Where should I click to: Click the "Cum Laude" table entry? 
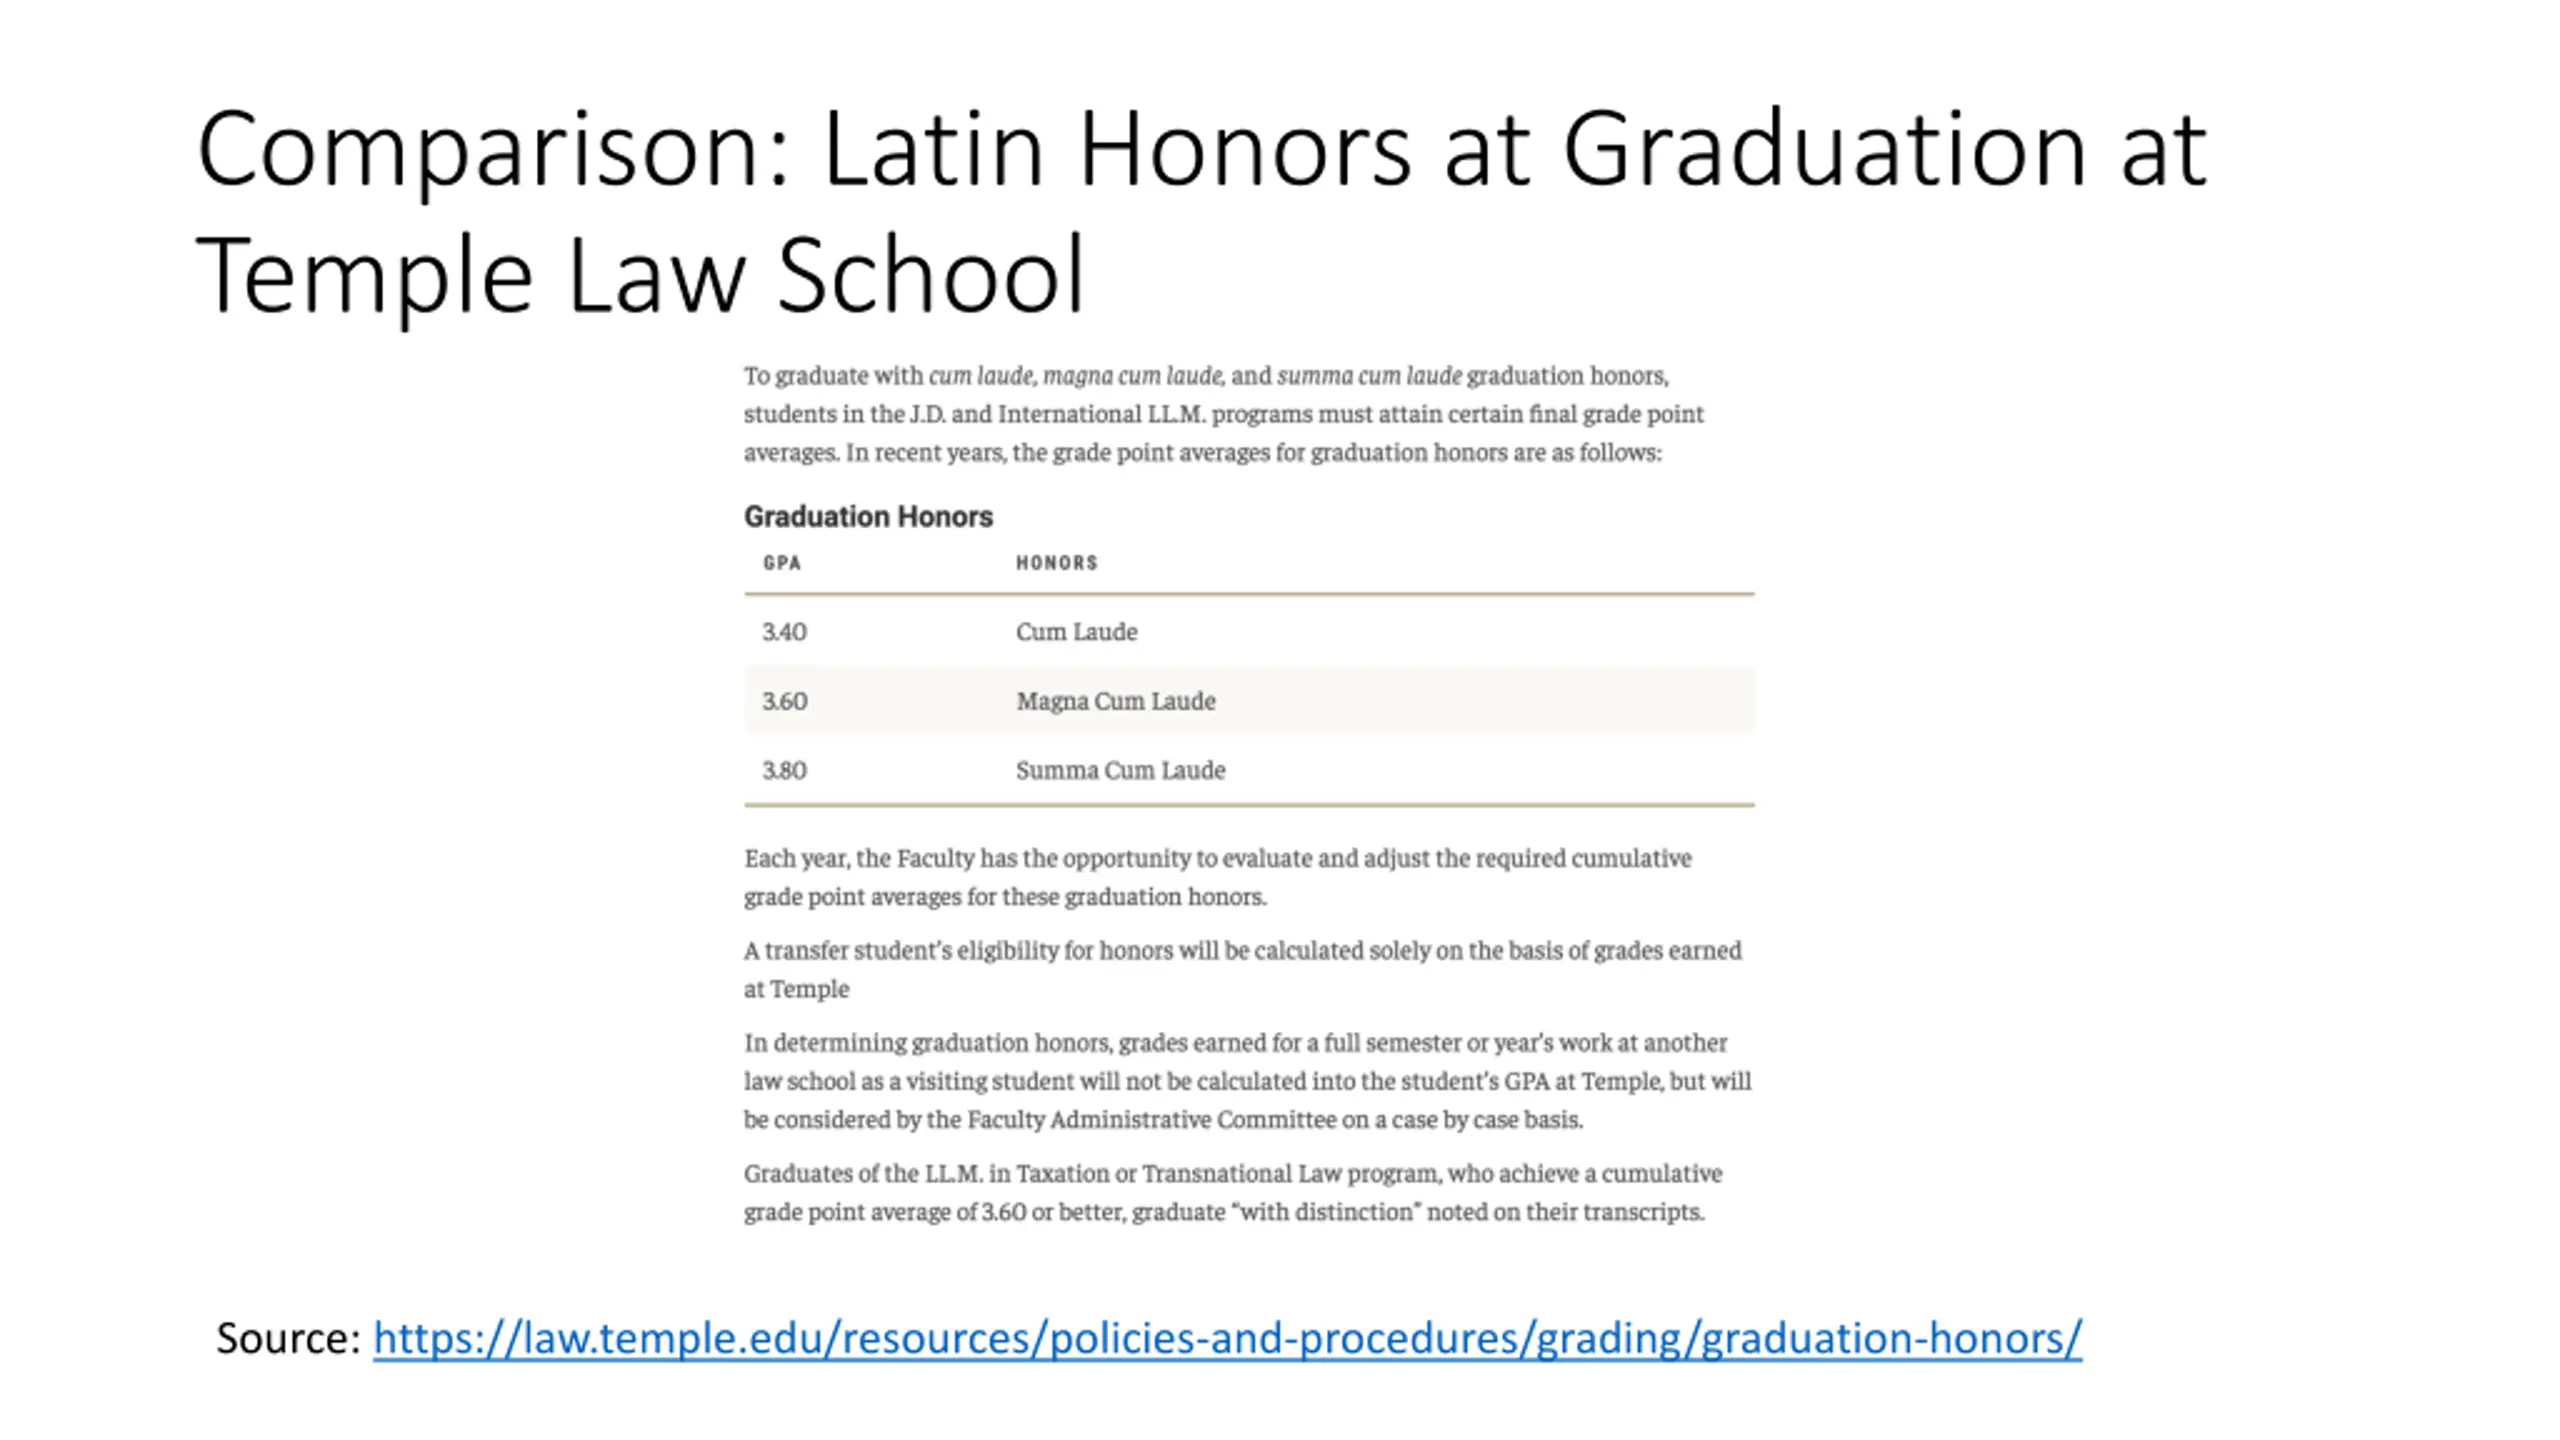(1076, 632)
